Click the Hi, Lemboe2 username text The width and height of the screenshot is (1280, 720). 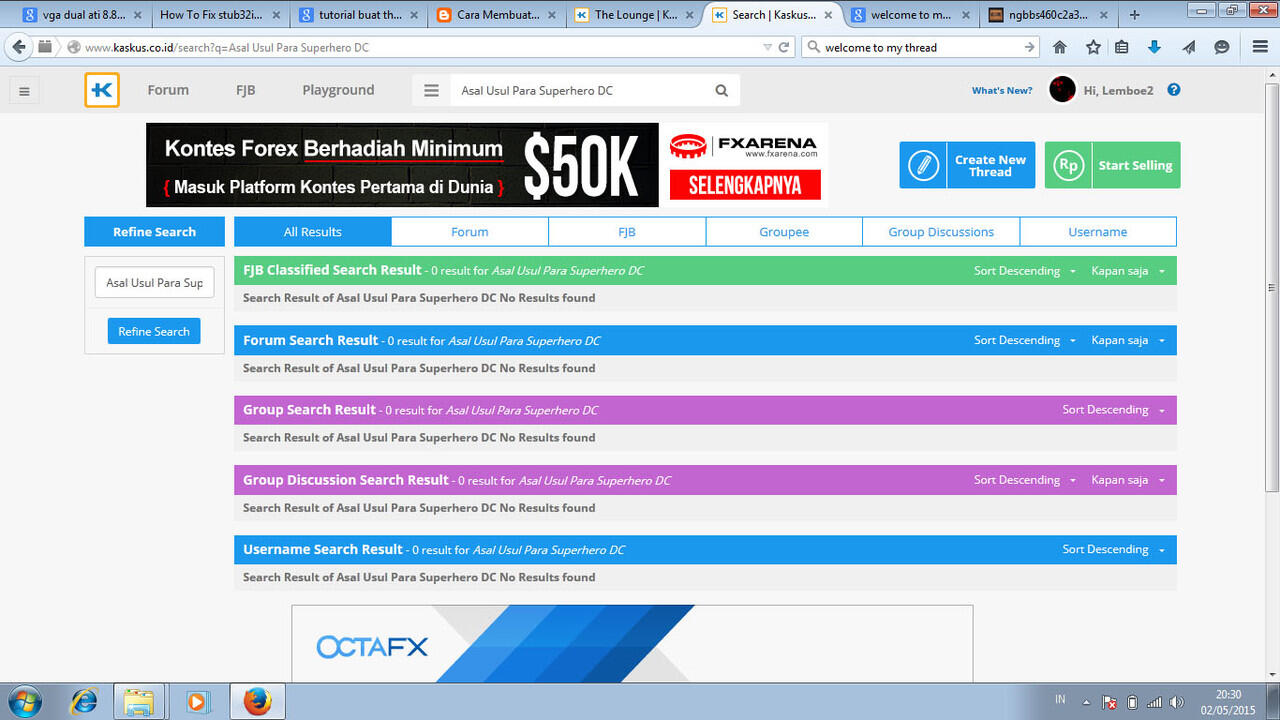click(1118, 91)
